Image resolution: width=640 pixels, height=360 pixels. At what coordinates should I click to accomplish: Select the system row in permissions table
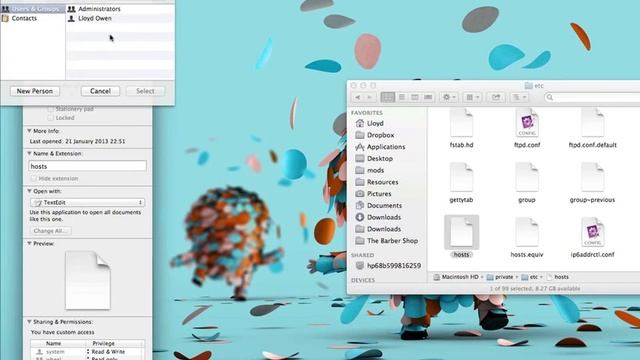tap(87, 351)
